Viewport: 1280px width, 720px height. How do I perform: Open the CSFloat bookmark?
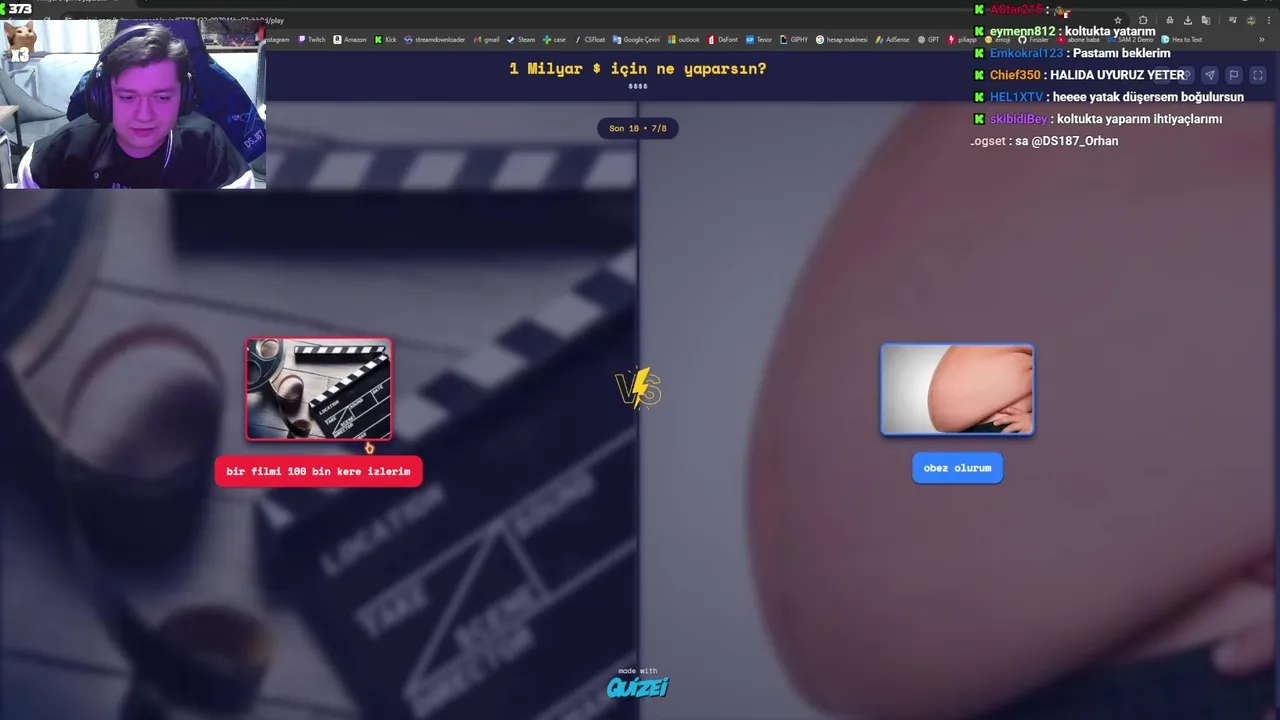coord(590,40)
